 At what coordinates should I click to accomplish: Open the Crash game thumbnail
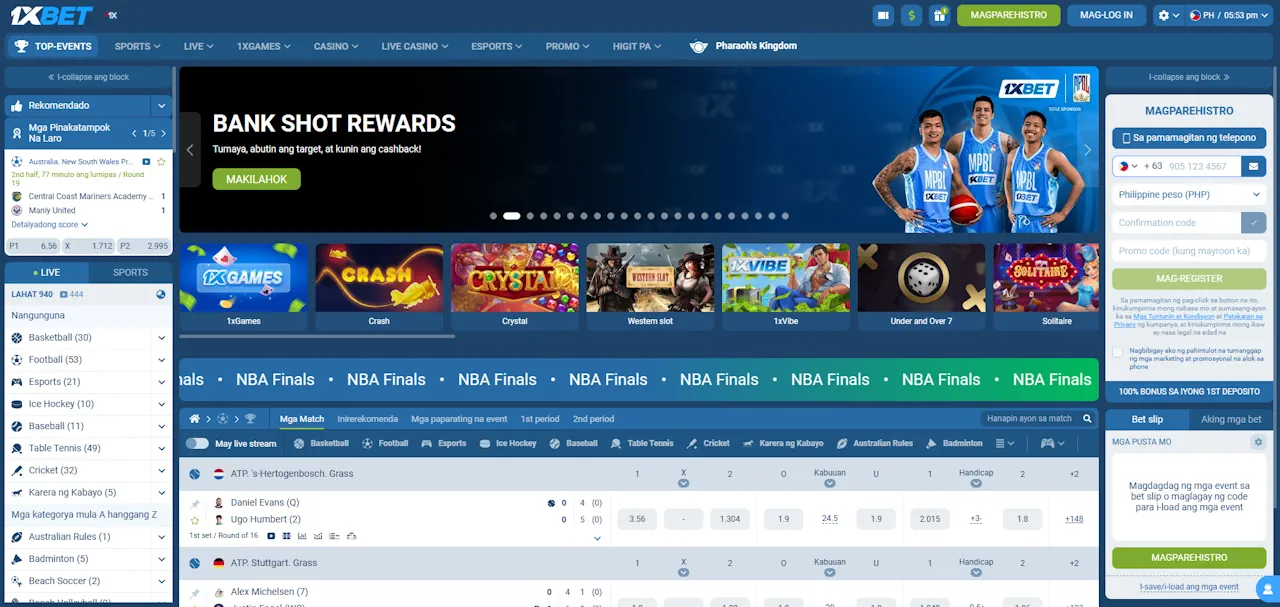(379, 286)
